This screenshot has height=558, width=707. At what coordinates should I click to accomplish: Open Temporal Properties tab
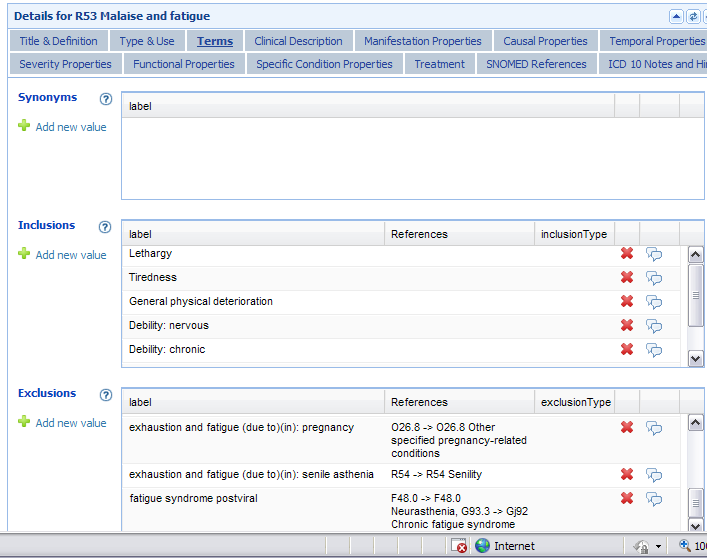tap(653, 41)
